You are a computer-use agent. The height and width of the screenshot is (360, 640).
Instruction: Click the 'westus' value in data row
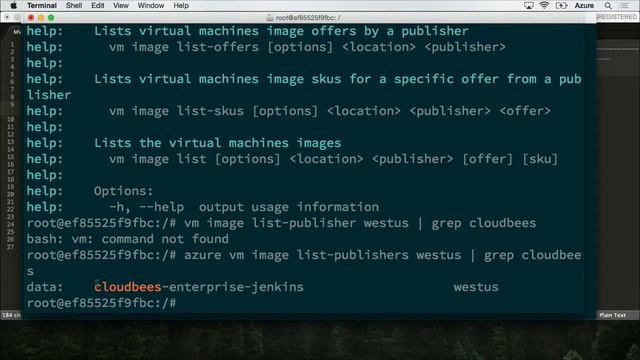coord(476,287)
